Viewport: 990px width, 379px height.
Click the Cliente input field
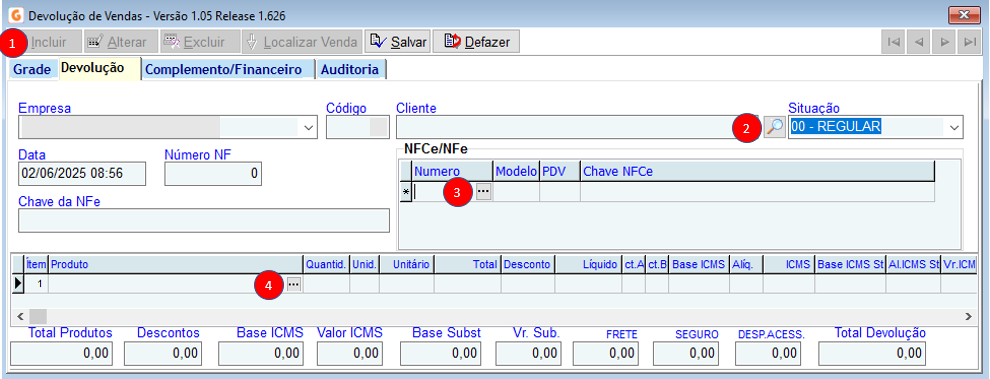coord(578,127)
